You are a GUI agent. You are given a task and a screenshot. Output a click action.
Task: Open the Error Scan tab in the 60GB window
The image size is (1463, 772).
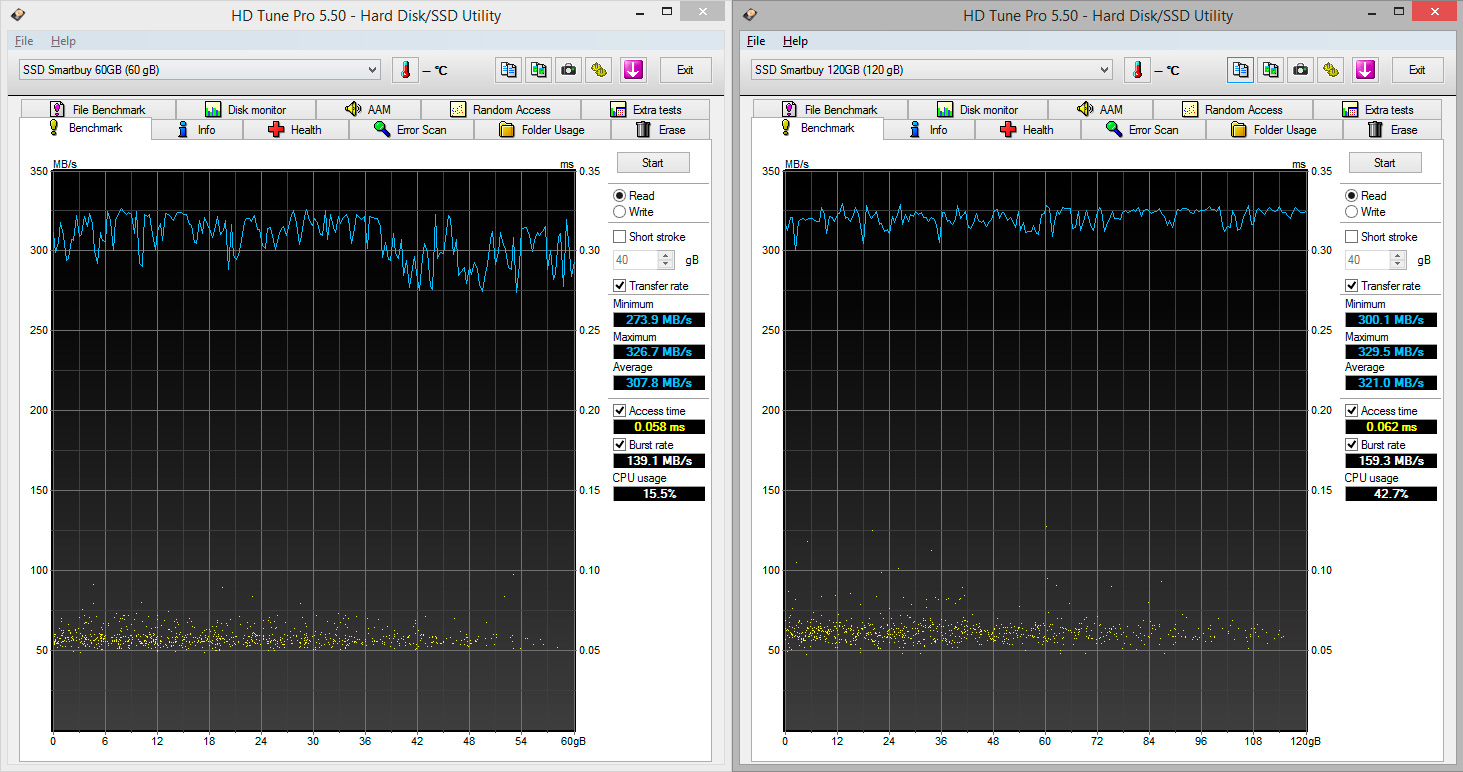[410, 130]
